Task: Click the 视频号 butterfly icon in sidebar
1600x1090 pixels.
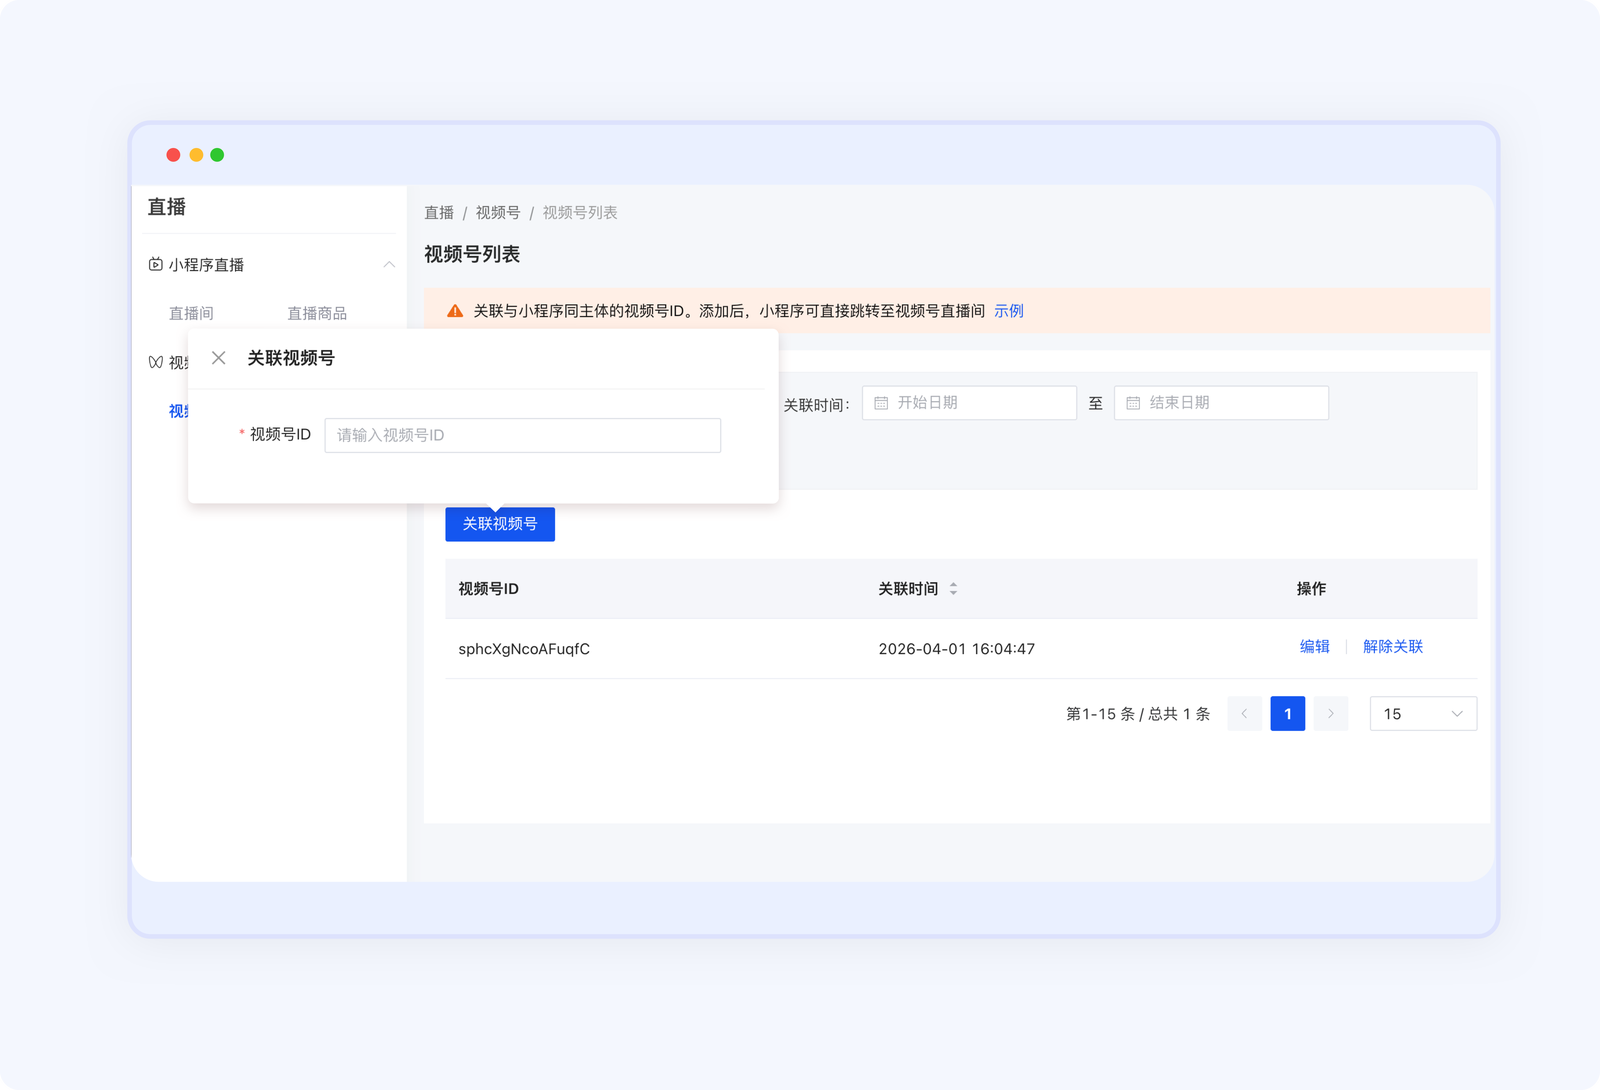Action: coord(155,362)
